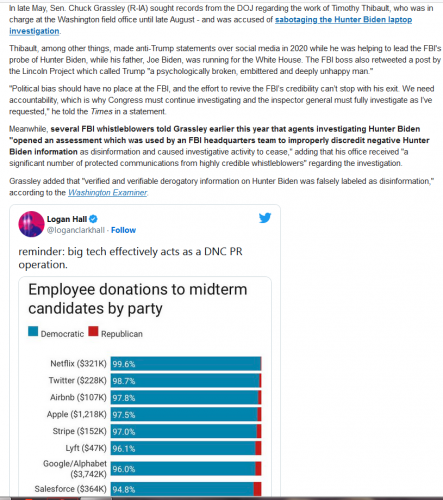Click the Stripe ($152K) label
This screenshot has width=443, height=500.
79,431
